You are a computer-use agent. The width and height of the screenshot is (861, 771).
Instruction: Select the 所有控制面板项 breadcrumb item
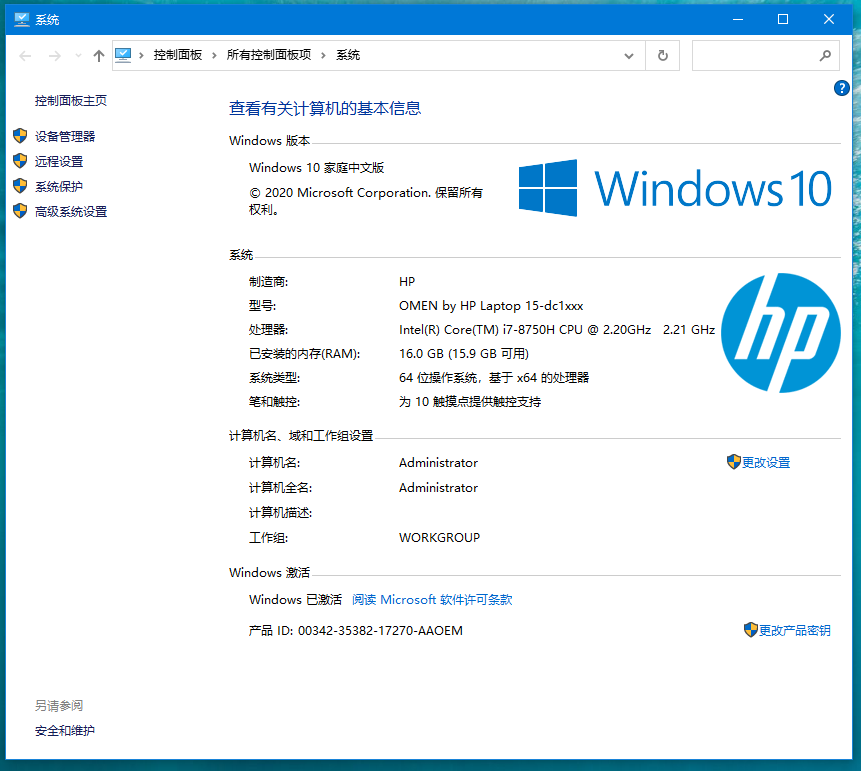tap(269, 56)
